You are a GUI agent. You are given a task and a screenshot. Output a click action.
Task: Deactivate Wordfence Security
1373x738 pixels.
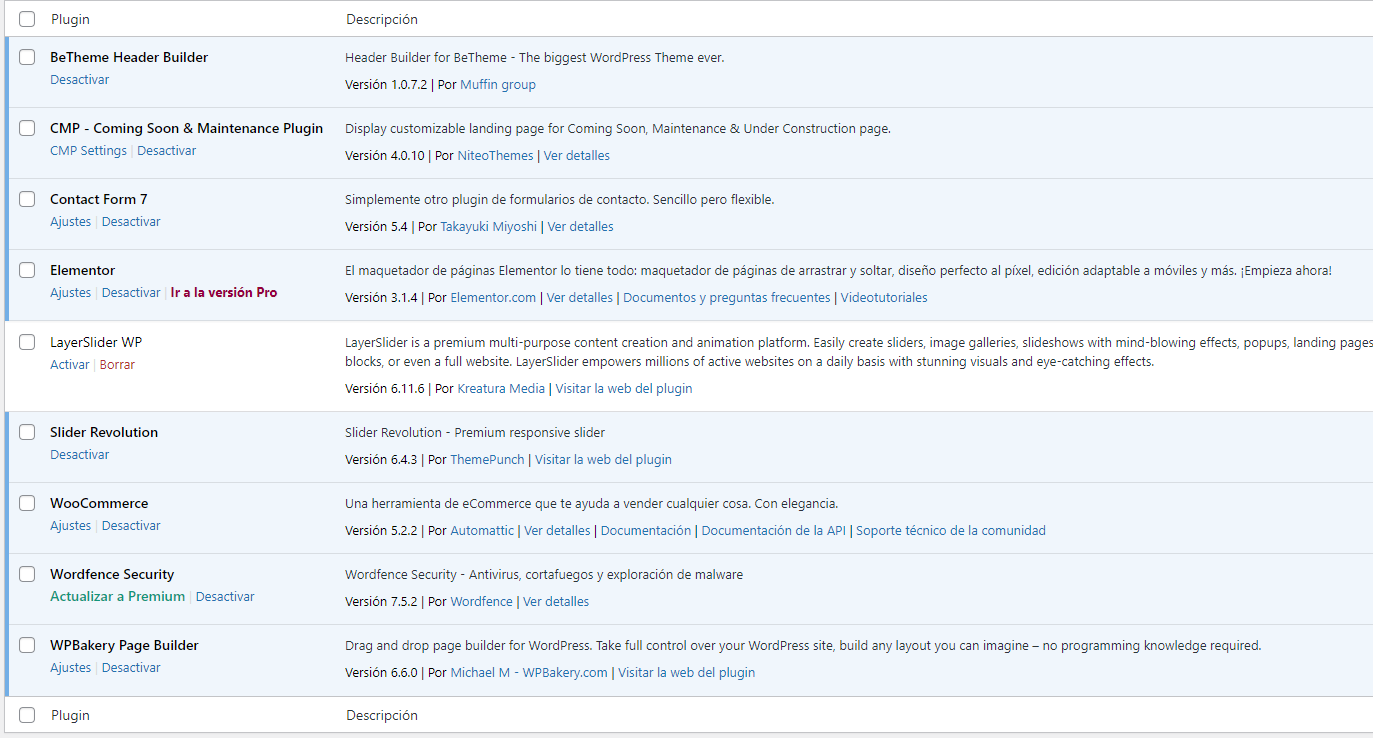(x=225, y=597)
